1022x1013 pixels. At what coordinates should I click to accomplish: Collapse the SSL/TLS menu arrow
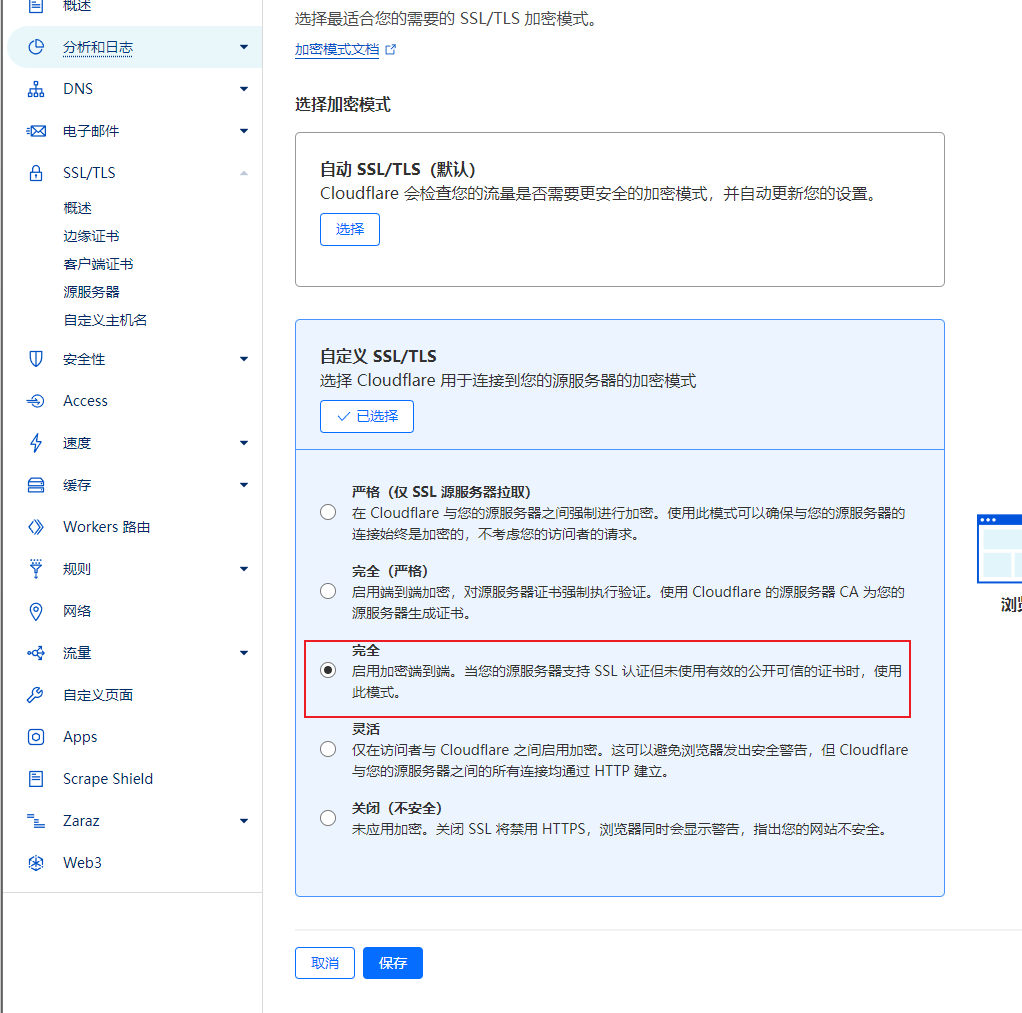click(244, 173)
